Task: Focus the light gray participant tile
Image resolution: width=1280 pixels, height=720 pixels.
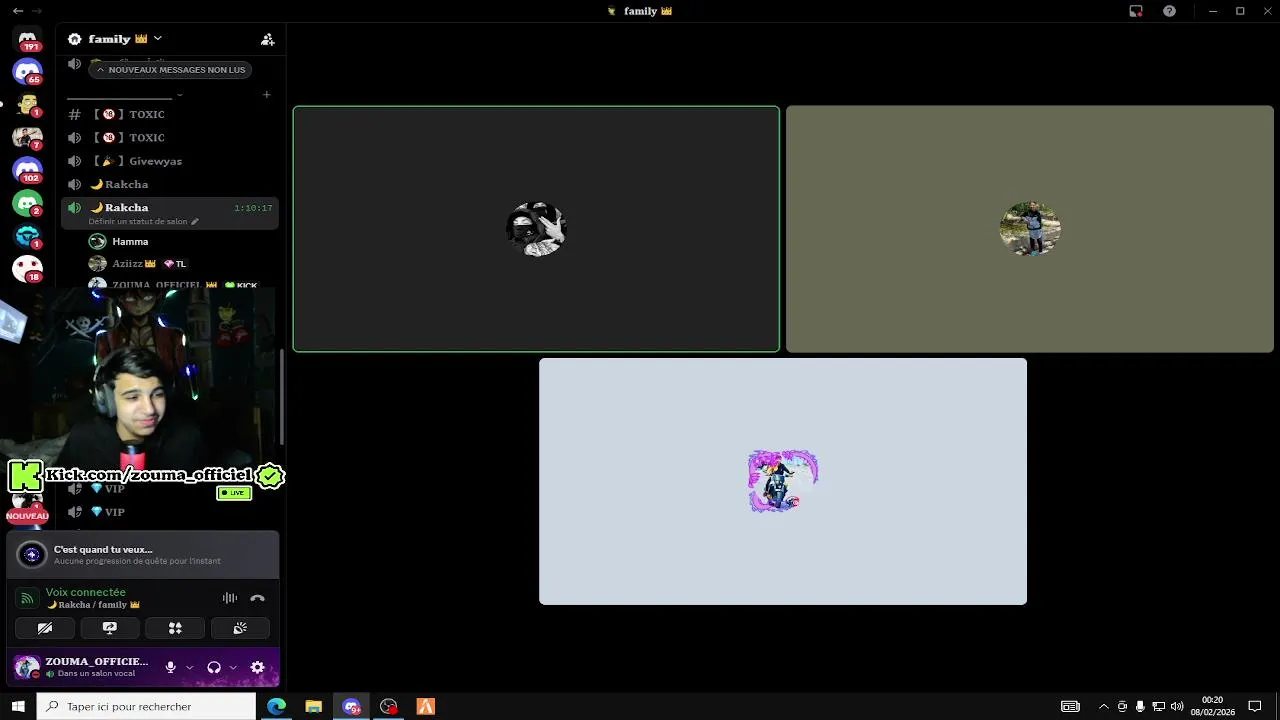Action: point(783,481)
